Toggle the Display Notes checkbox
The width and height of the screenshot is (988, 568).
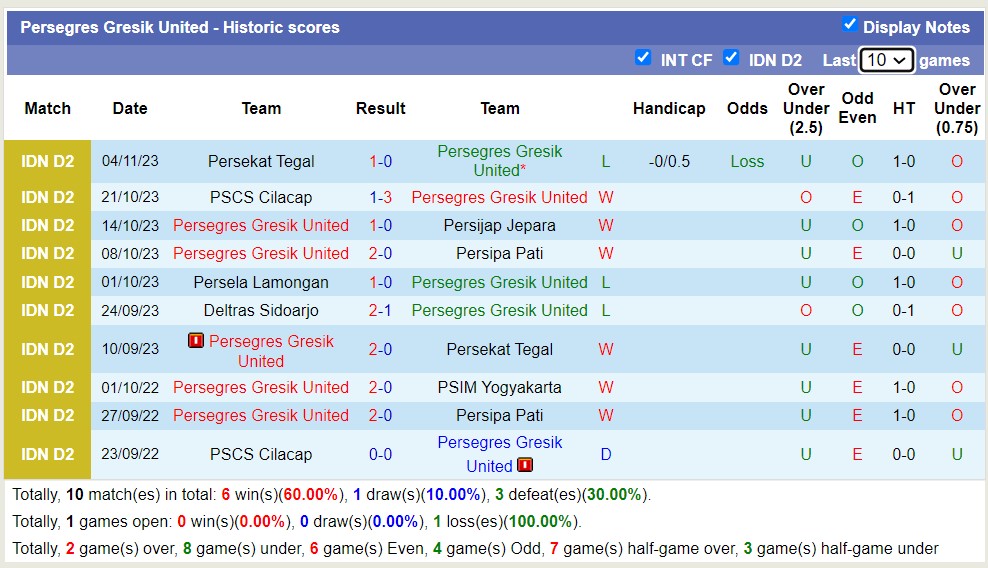click(x=849, y=25)
